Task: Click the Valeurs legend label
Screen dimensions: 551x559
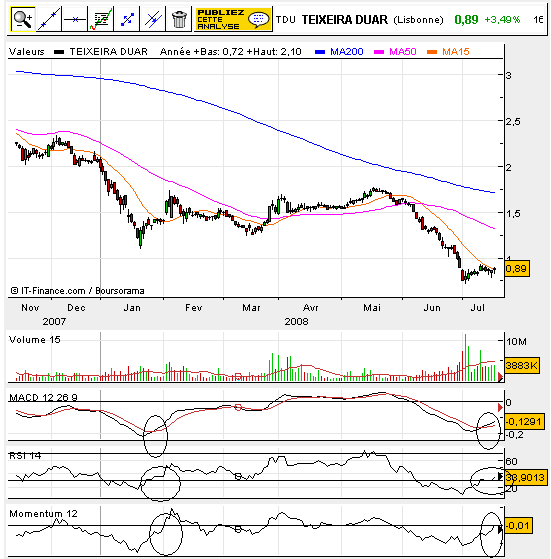Action: pos(27,52)
